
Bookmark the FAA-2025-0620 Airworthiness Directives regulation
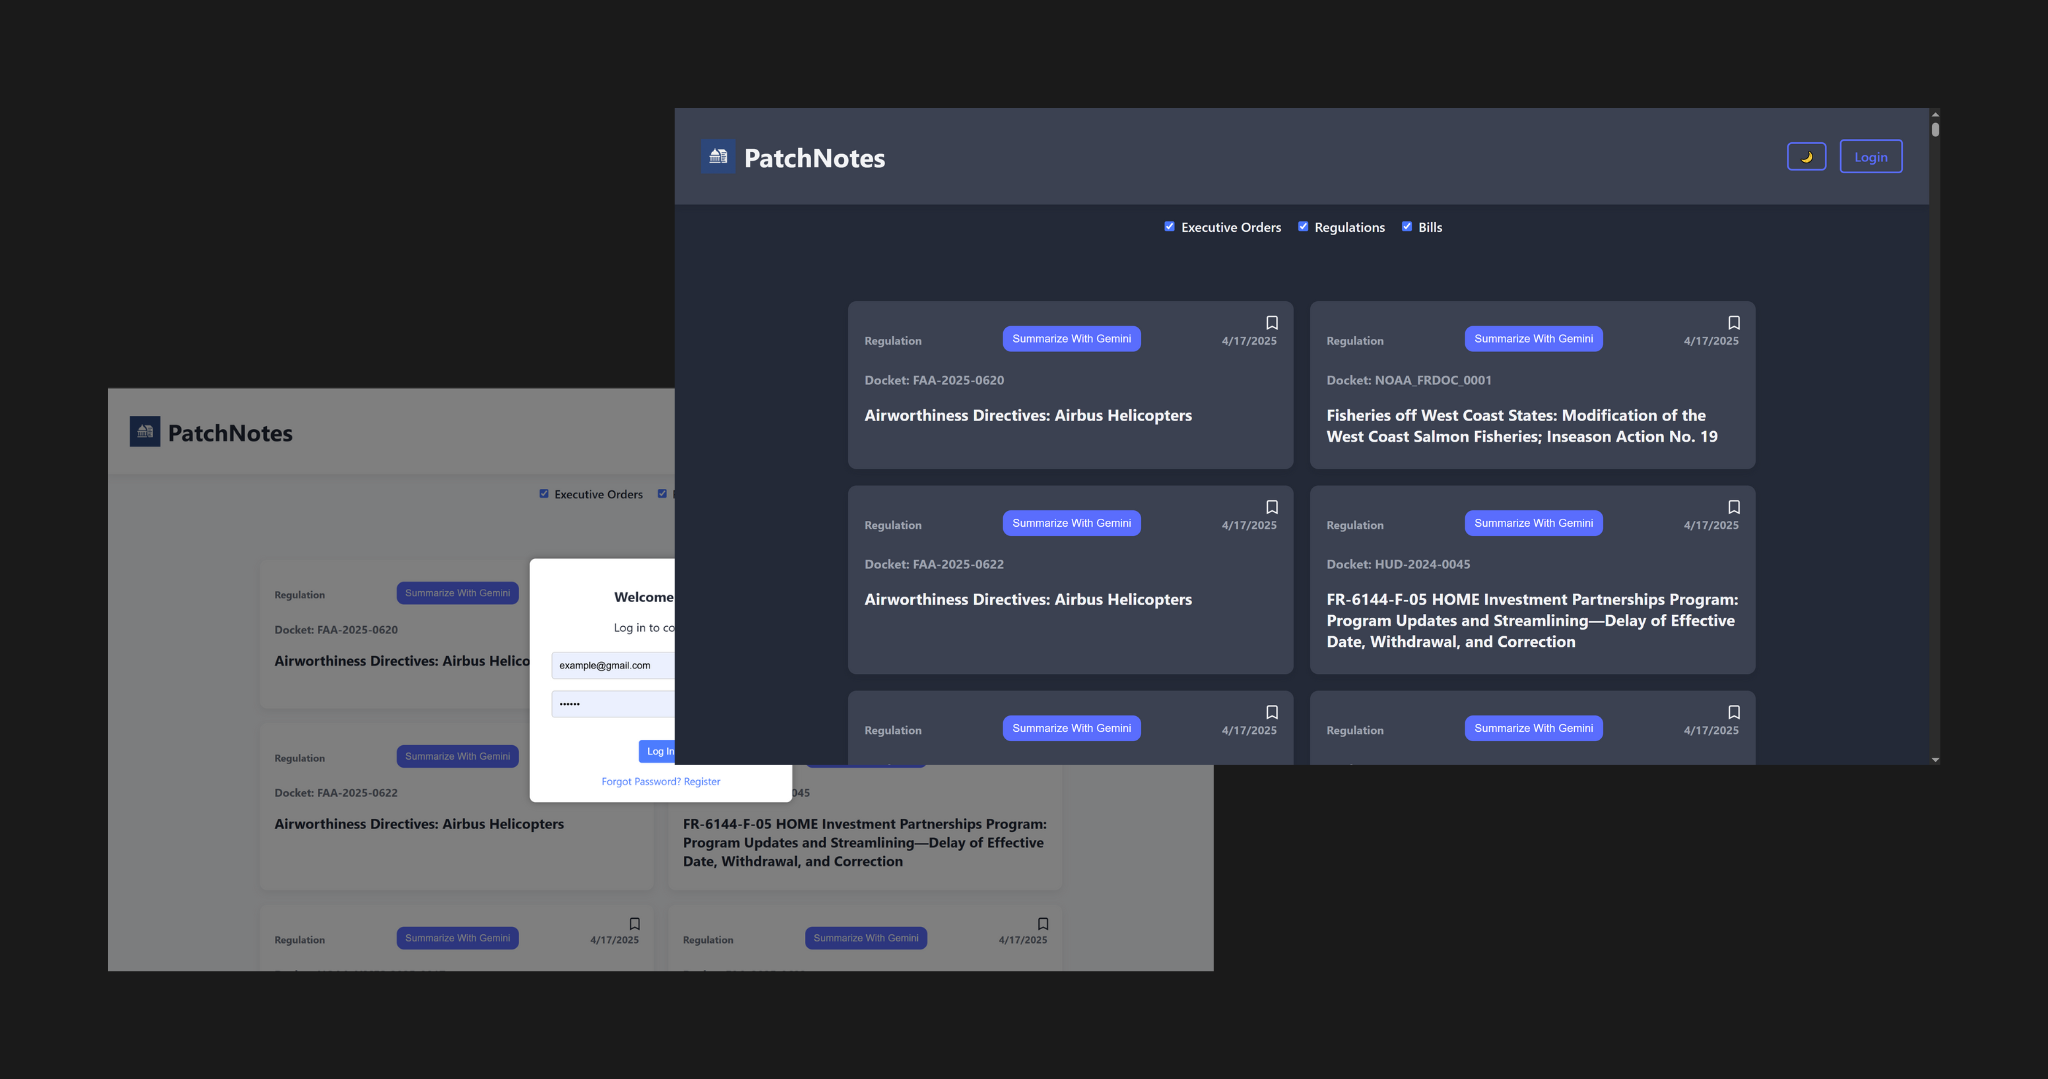[1271, 322]
